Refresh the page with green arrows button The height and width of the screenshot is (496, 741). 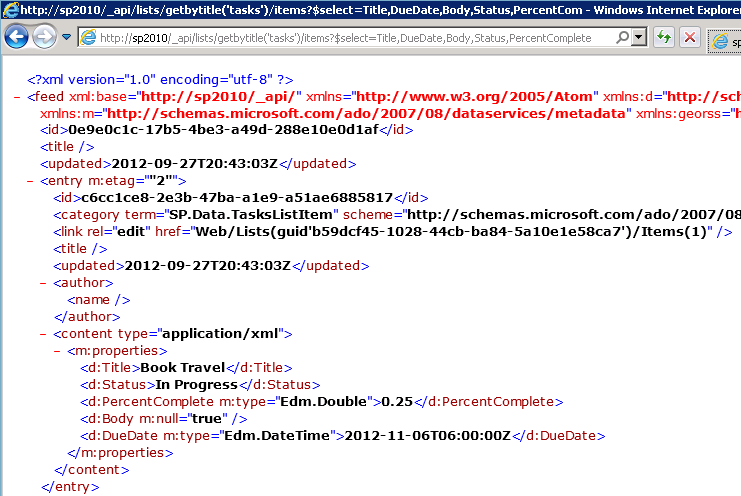click(x=663, y=37)
